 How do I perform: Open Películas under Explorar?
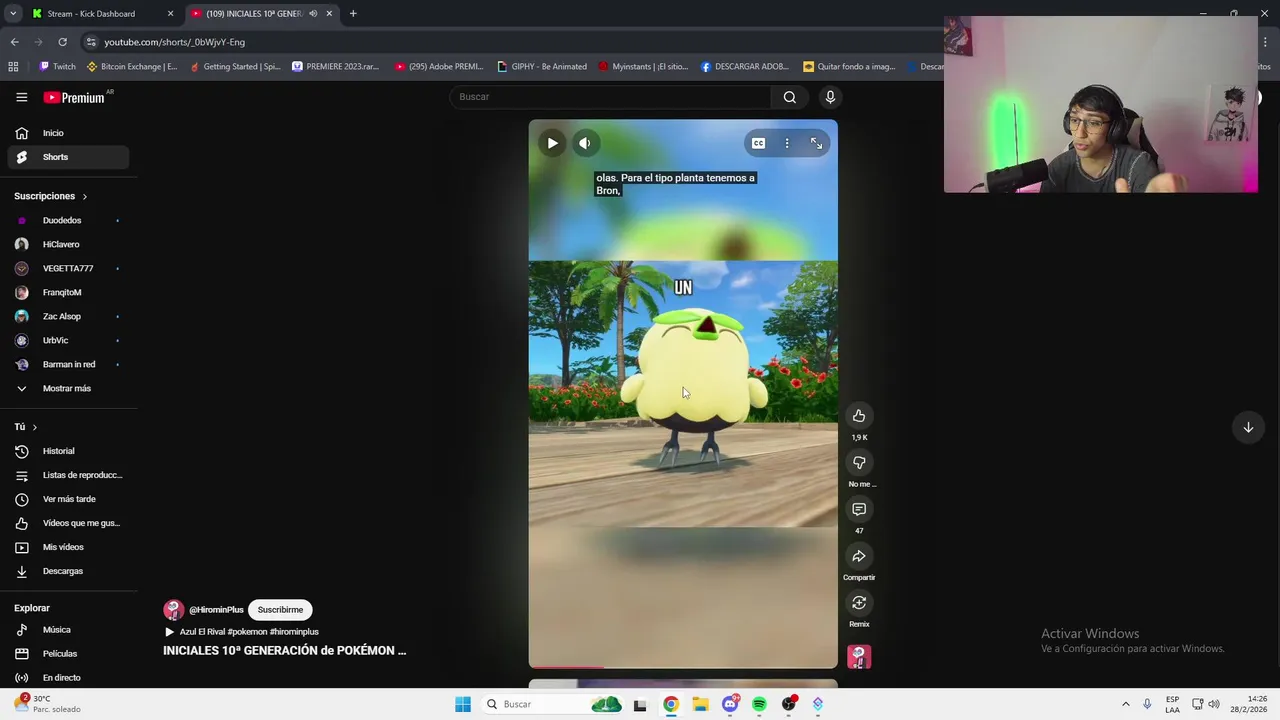[68, 654]
